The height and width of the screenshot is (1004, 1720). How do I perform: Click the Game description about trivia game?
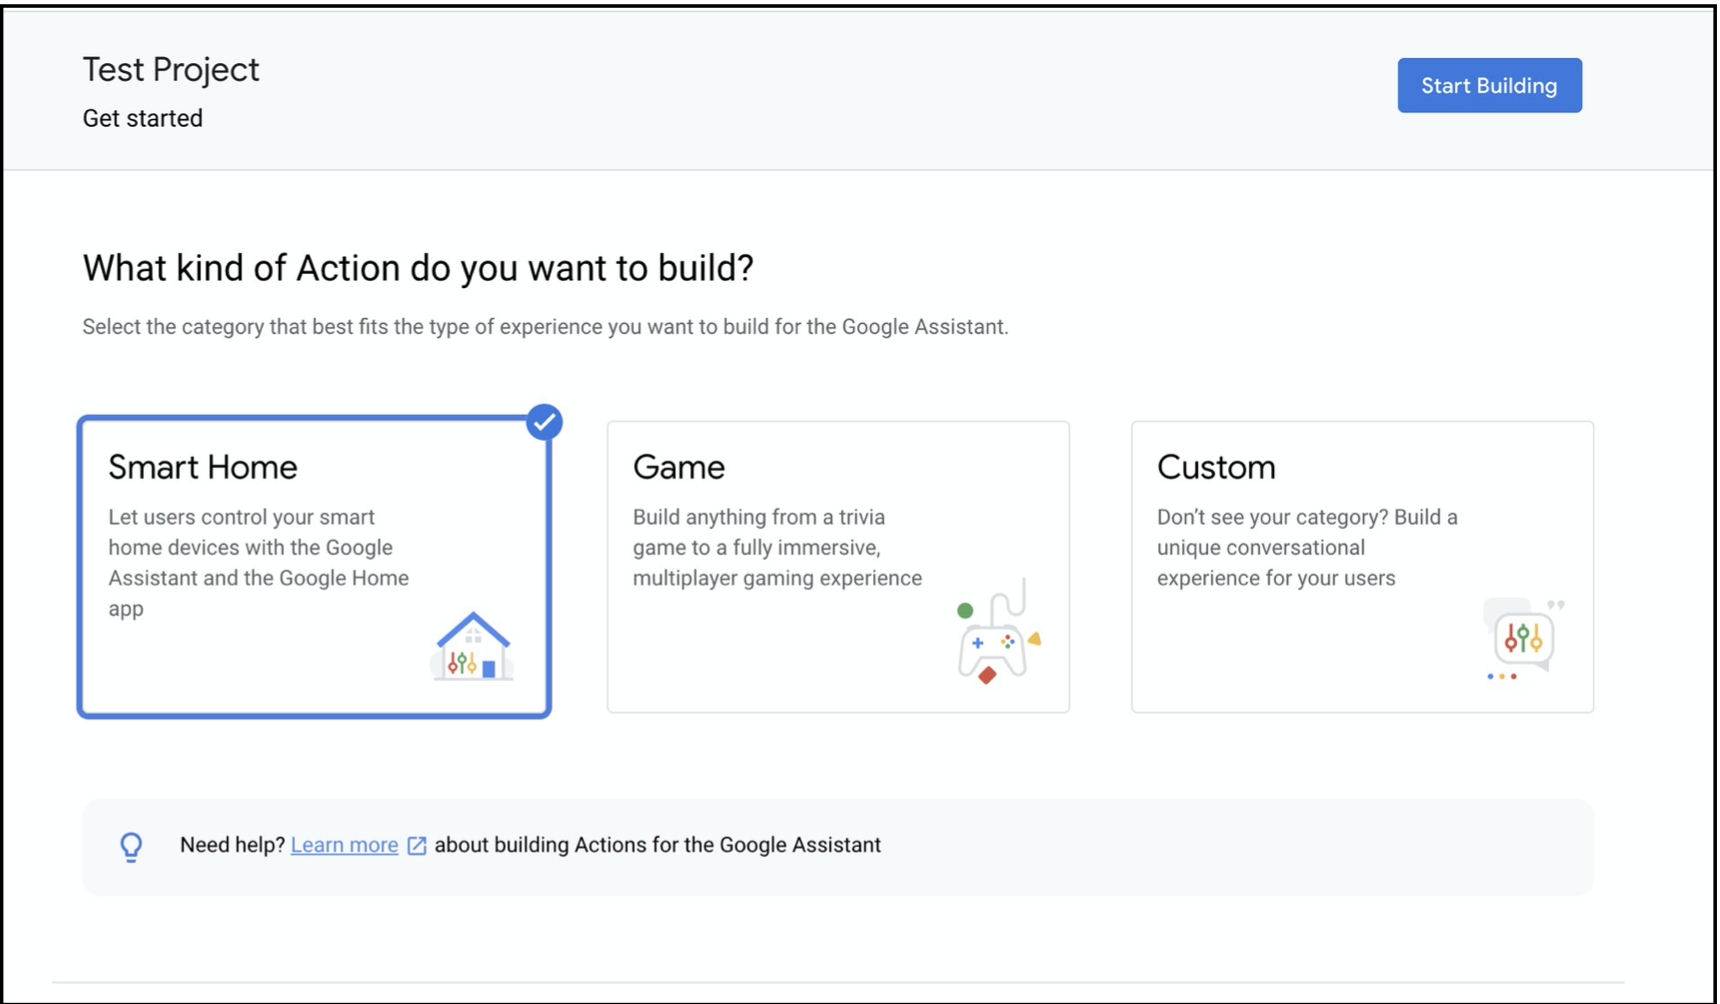tap(777, 547)
